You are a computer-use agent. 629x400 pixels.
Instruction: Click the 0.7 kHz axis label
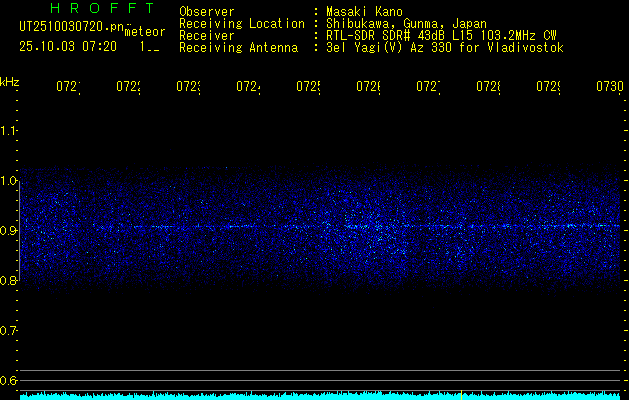[8, 331]
